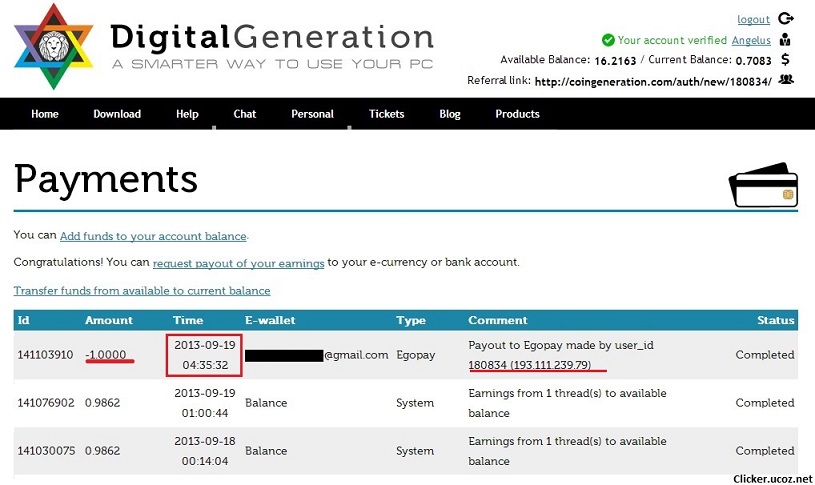Click the 2013-09-18 00:14:04 time cell
Viewport: 815px width, 485px height.
click(x=205, y=451)
